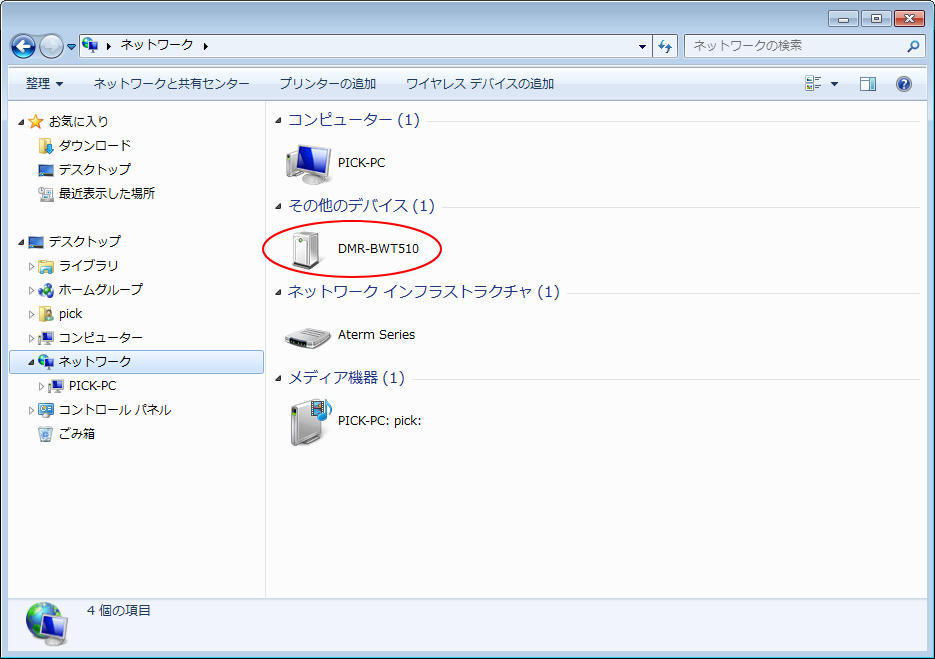Expand ライブラリ in the tree

pos(32,266)
